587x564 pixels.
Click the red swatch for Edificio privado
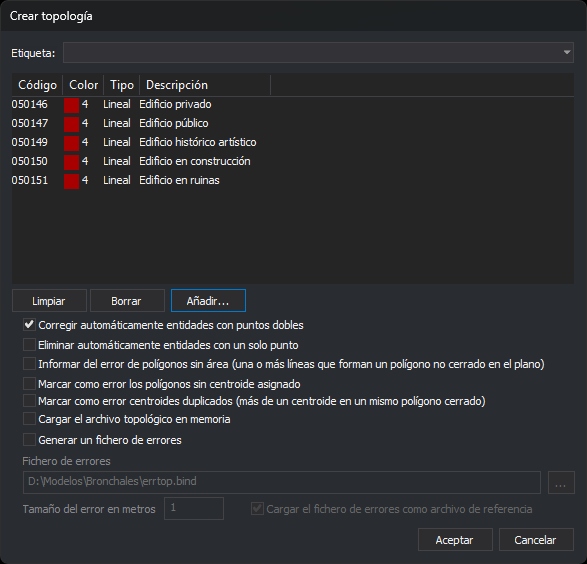point(71,105)
